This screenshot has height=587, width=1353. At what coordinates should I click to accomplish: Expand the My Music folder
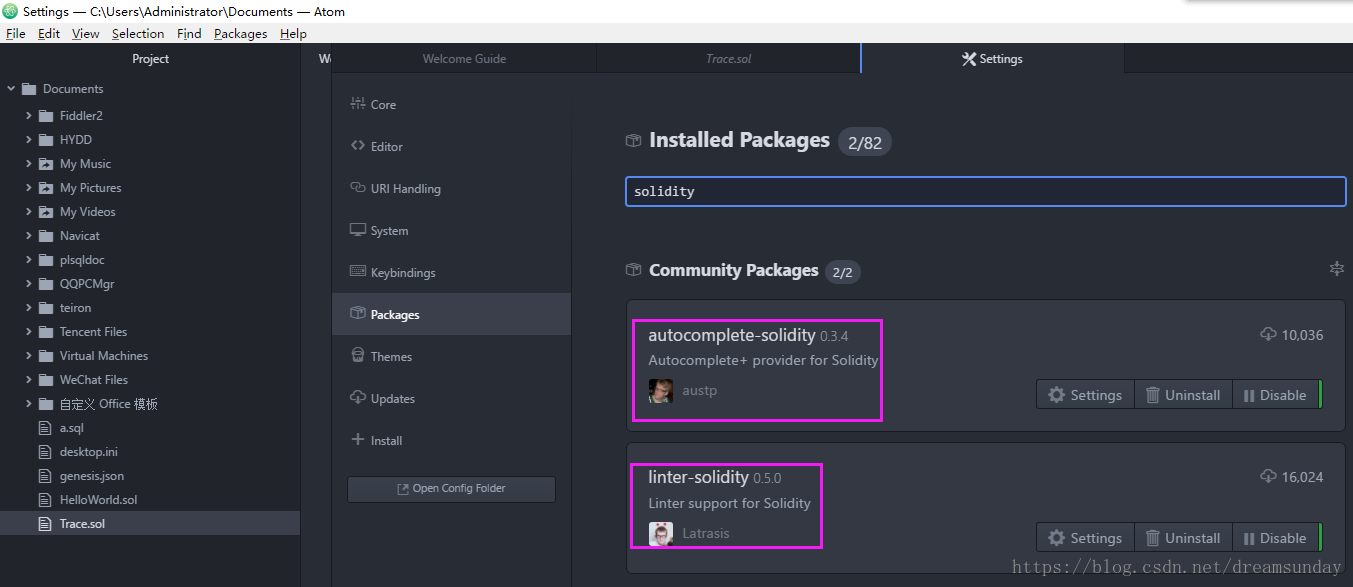(29, 164)
